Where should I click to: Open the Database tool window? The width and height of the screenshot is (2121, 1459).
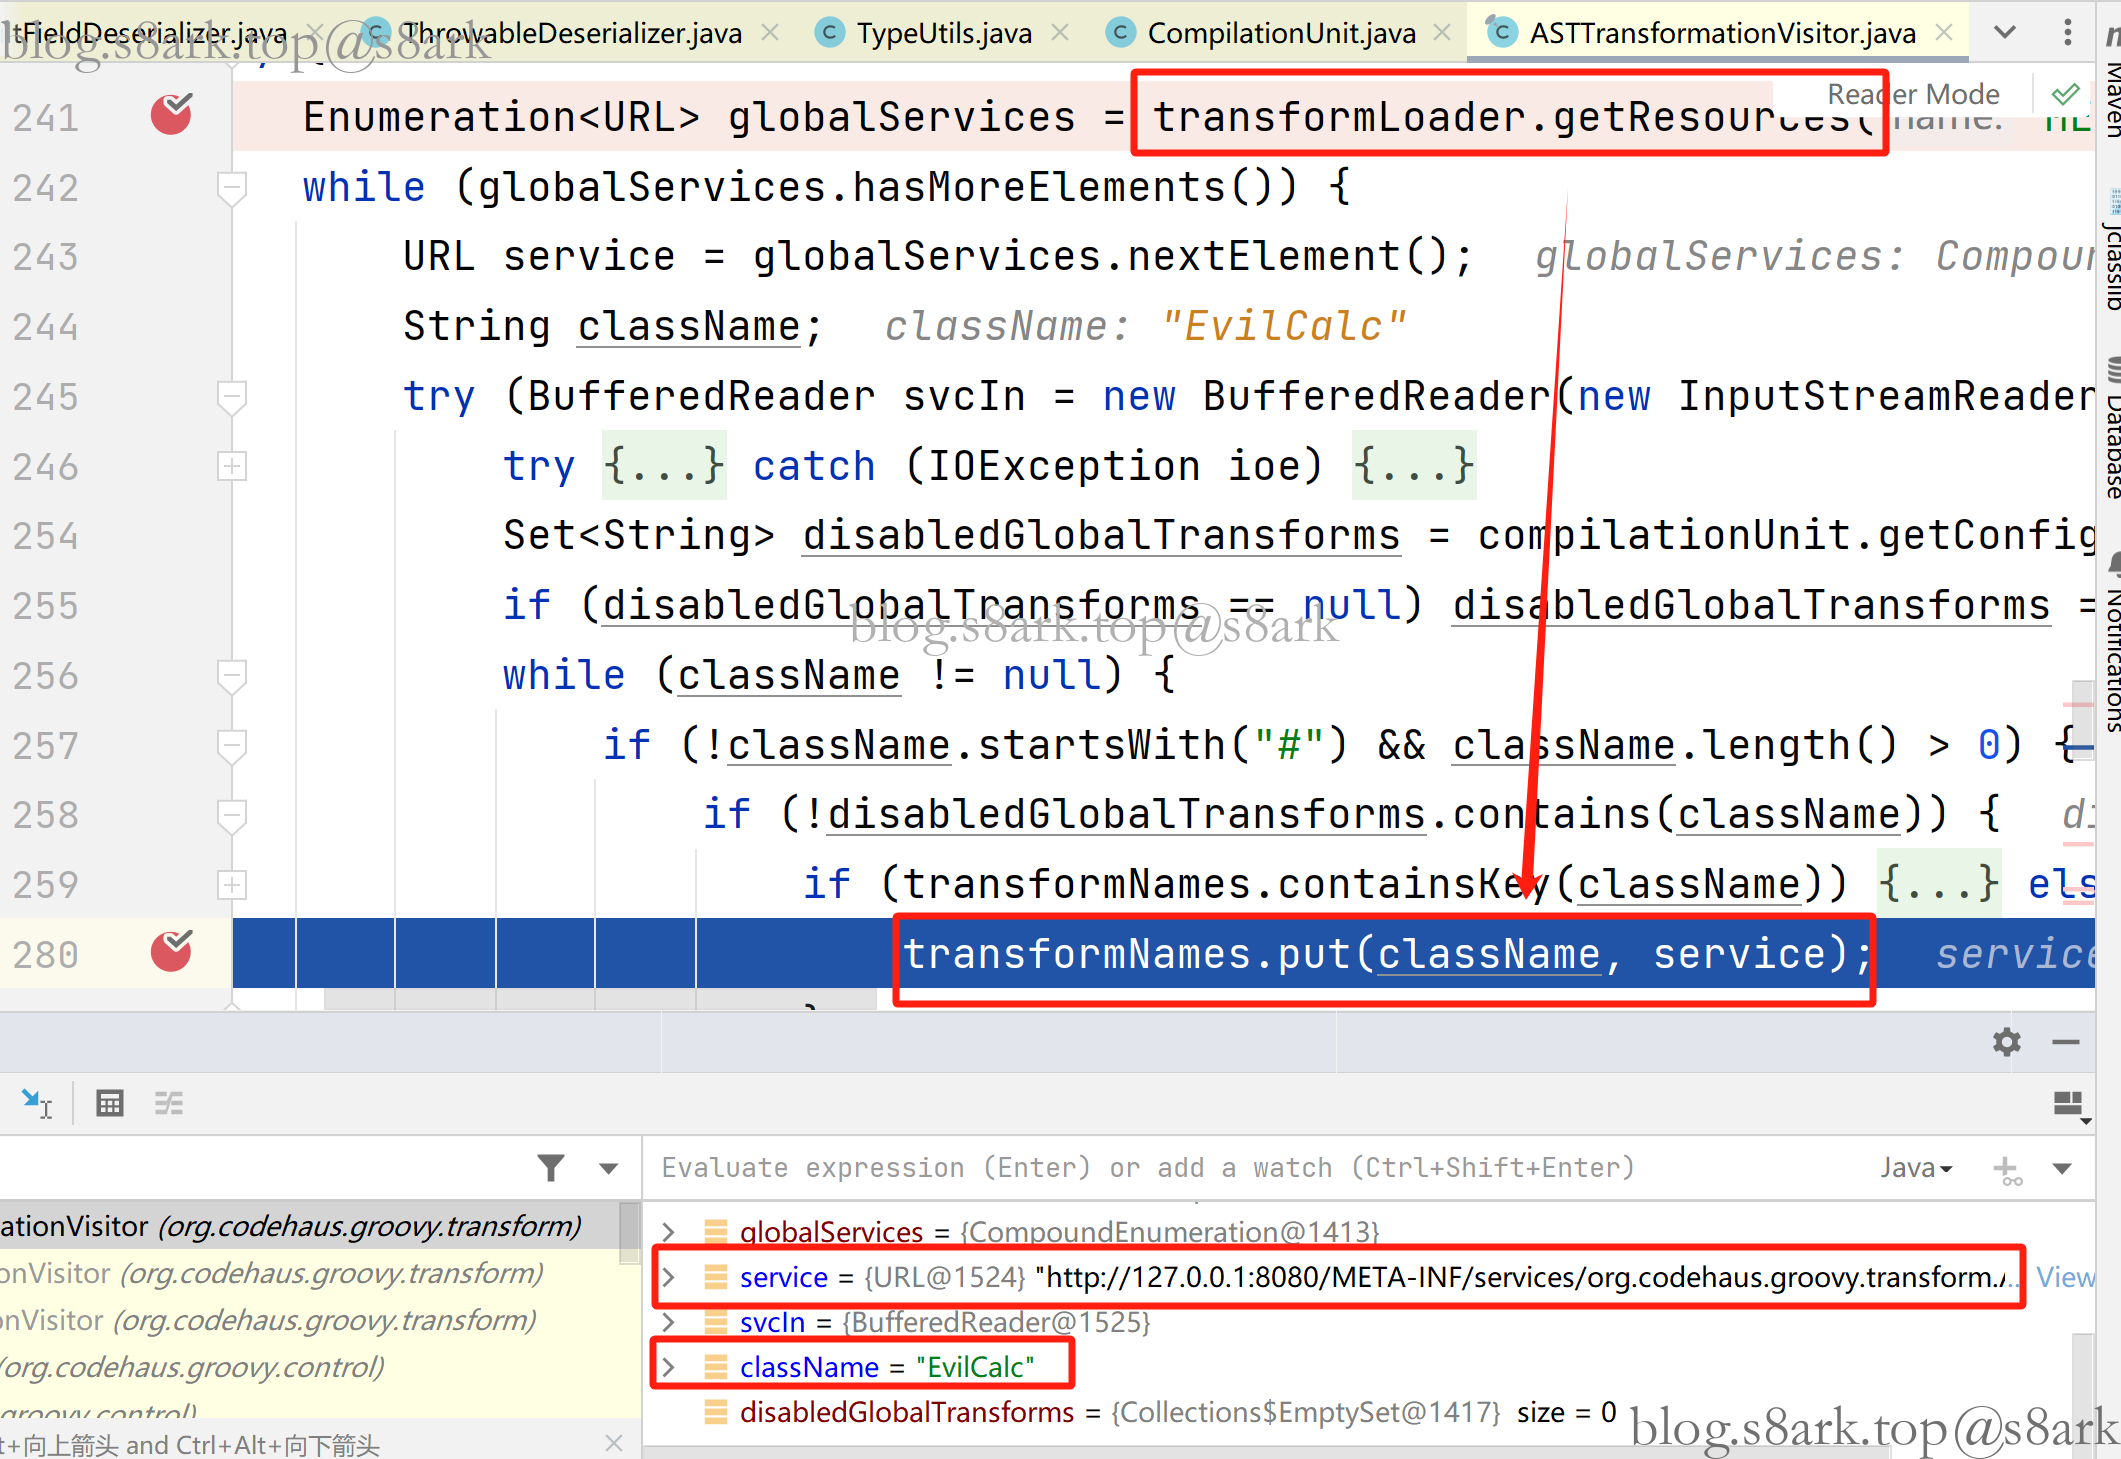(2110, 430)
